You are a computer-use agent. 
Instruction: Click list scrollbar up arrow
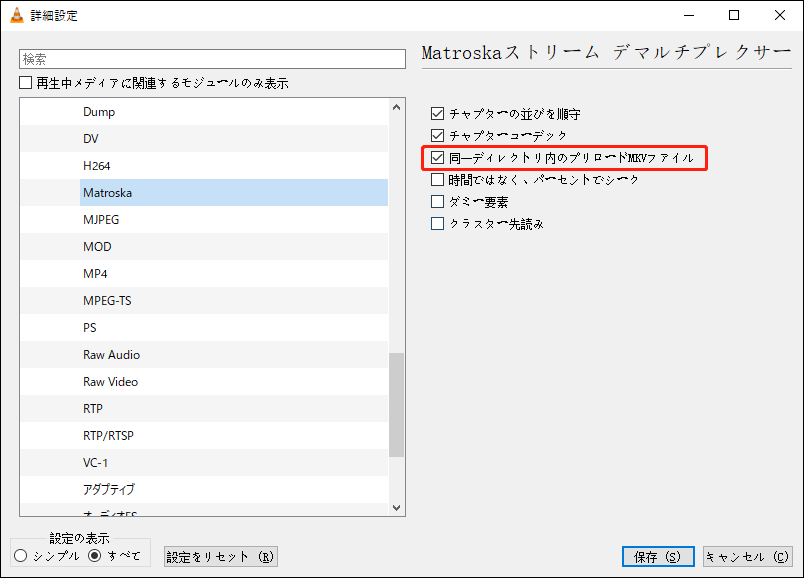point(396,107)
